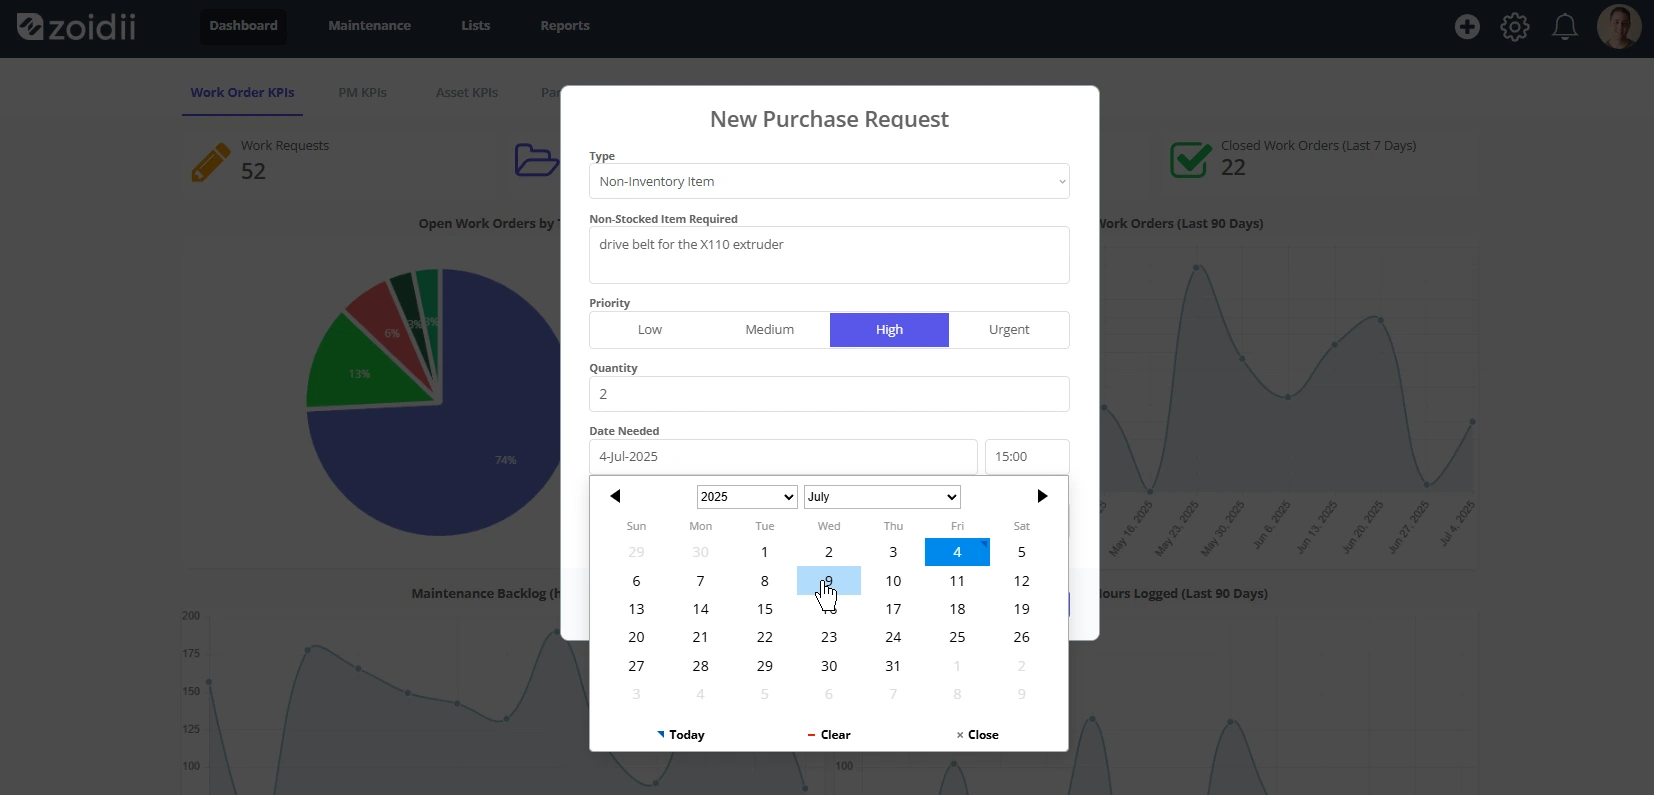Close the date picker
Image resolution: width=1654 pixels, height=795 pixels.
977,735
